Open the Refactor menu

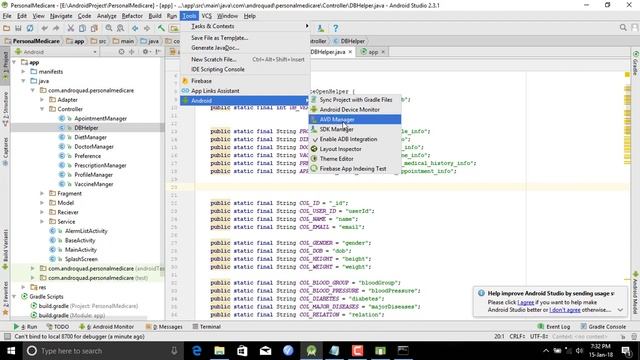[x=132, y=16]
